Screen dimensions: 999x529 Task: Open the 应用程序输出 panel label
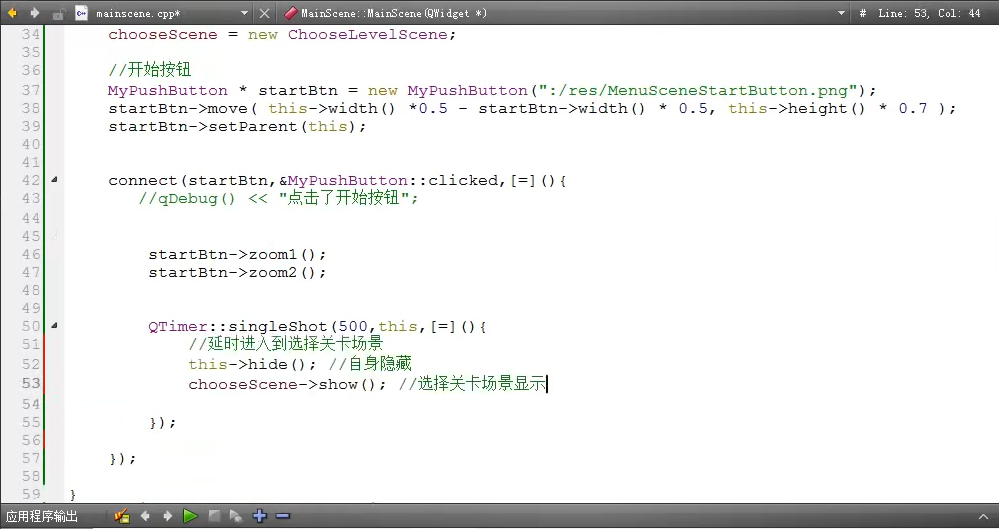click(x=42, y=516)
